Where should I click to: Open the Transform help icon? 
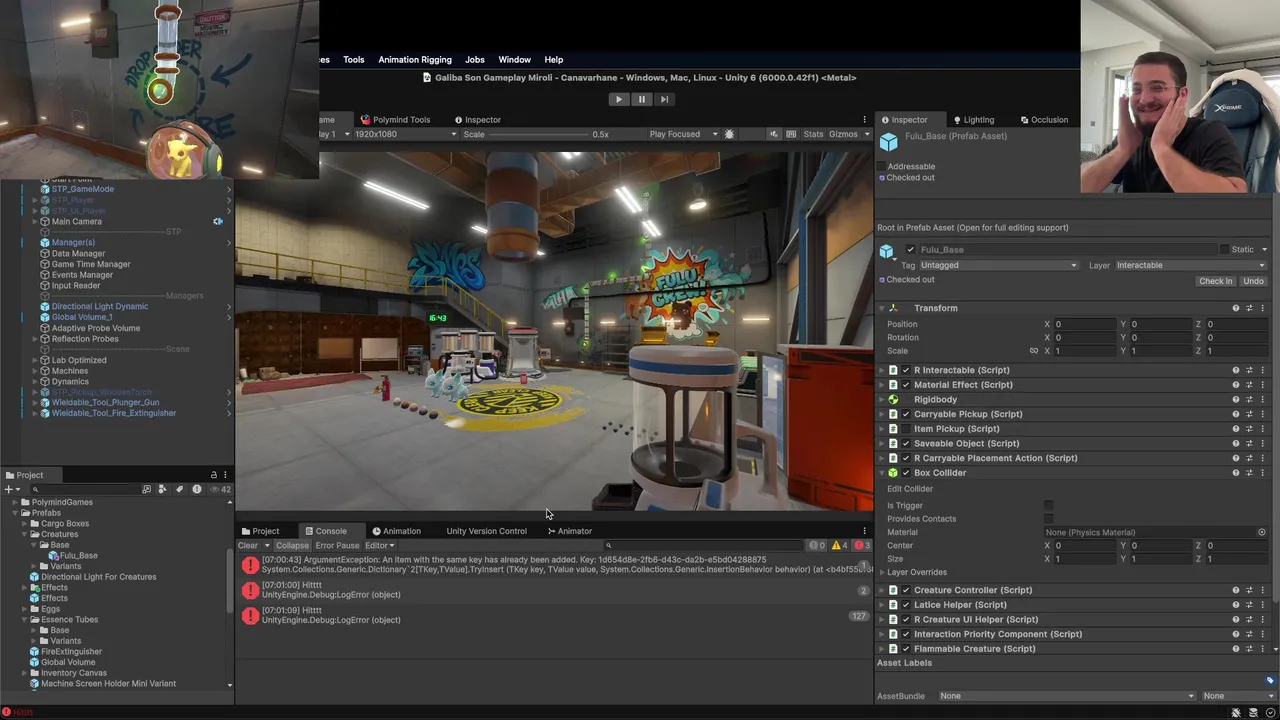(1236, 308)
